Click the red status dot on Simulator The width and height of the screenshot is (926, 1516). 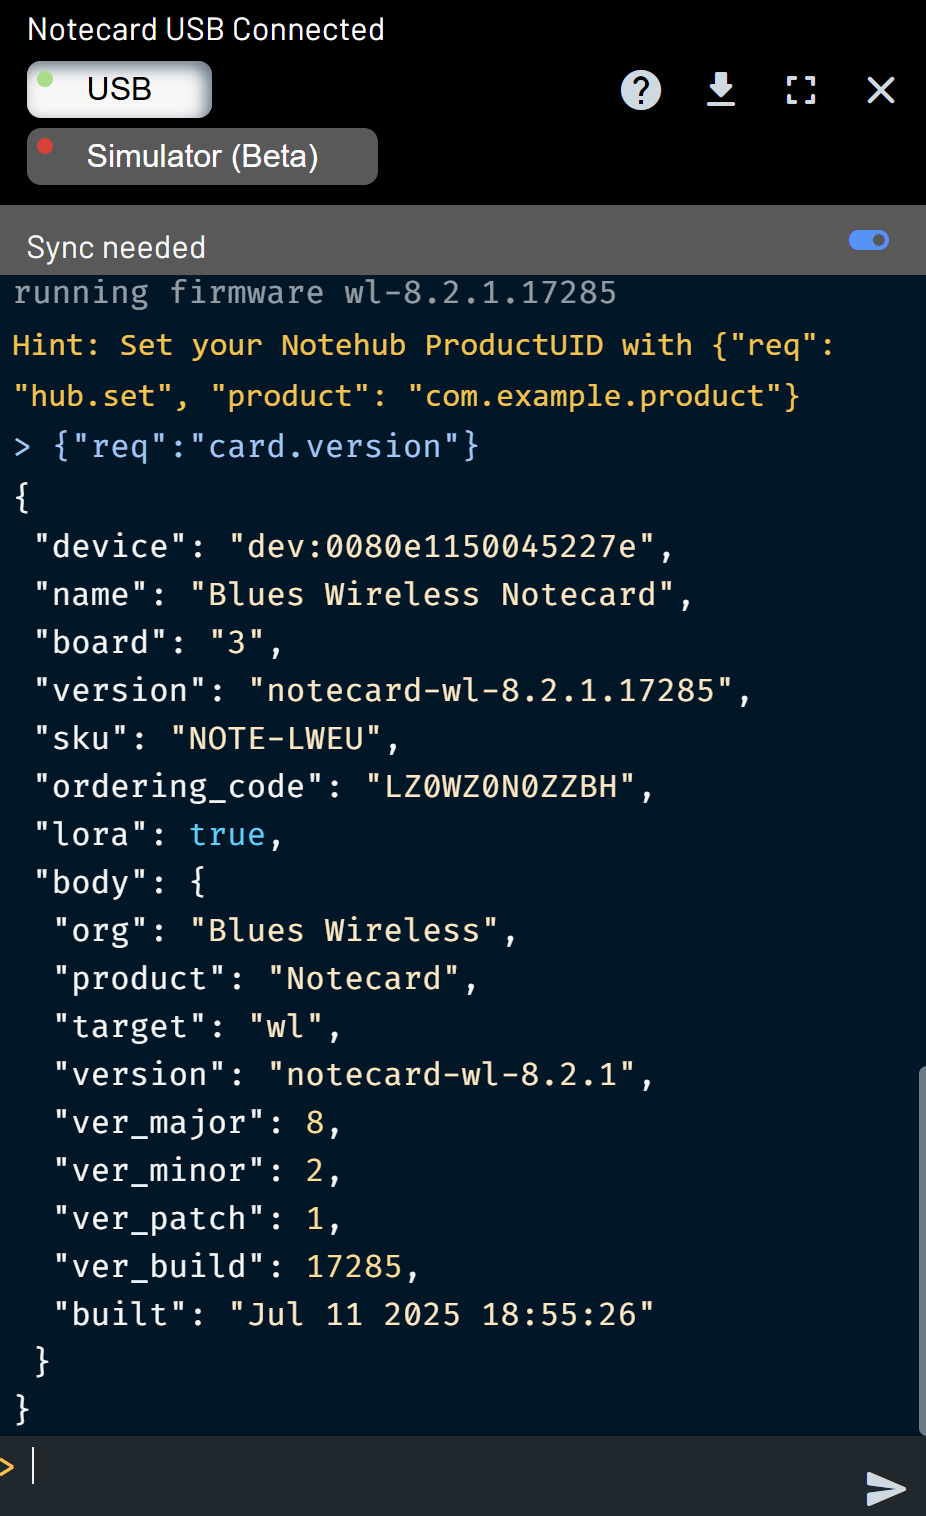[x=45, y=146]
